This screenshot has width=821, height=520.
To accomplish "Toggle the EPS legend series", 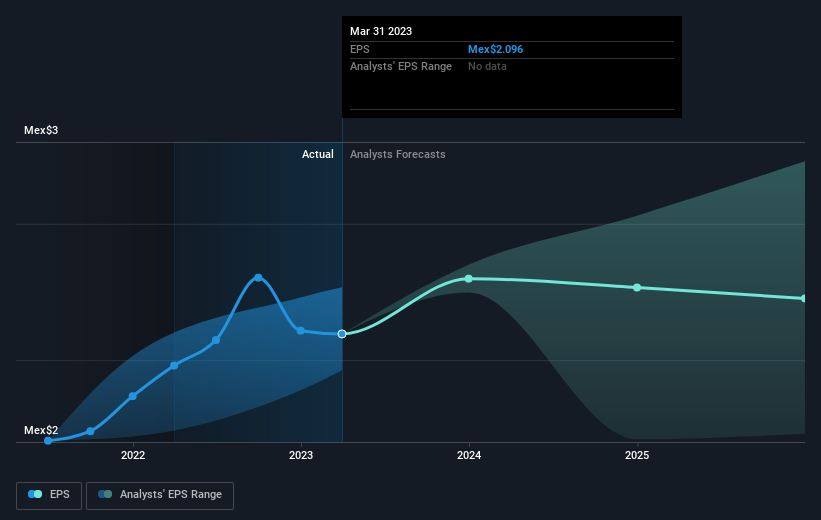I will point(49,495).
